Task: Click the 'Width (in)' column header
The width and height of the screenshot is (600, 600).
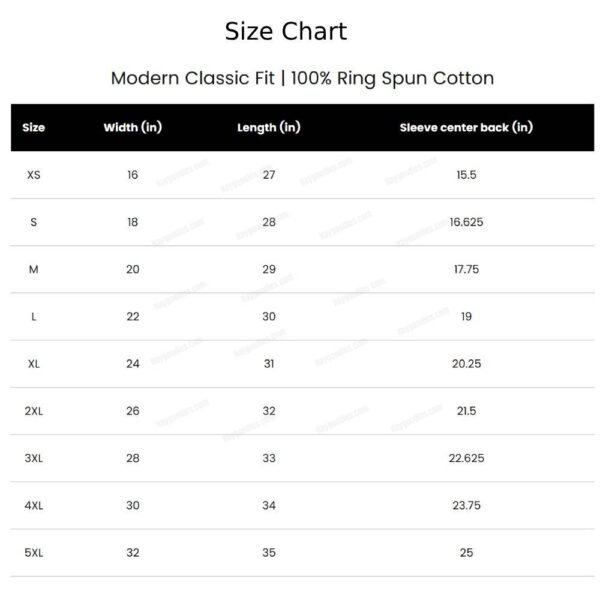Action: (x=133, y=128)
